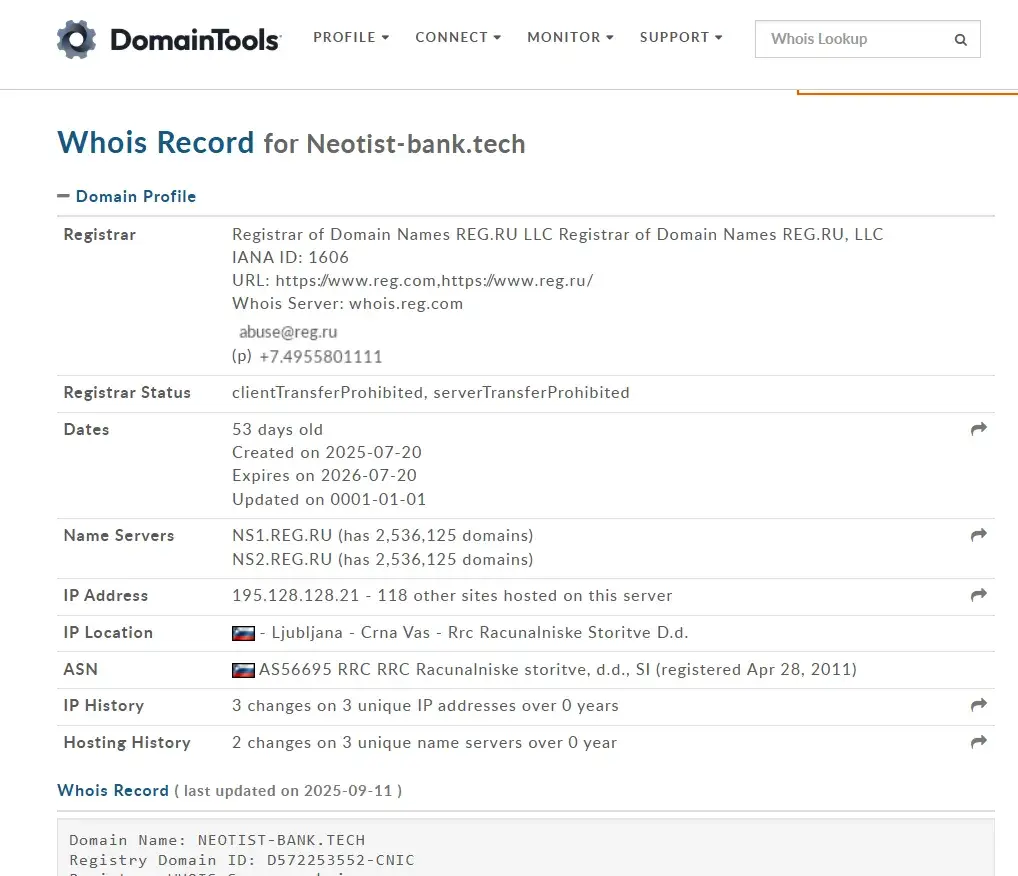Viewport: 1018px width, 876px height.
Task: Click the Whois Record section heading link
Action: point(113,790)
